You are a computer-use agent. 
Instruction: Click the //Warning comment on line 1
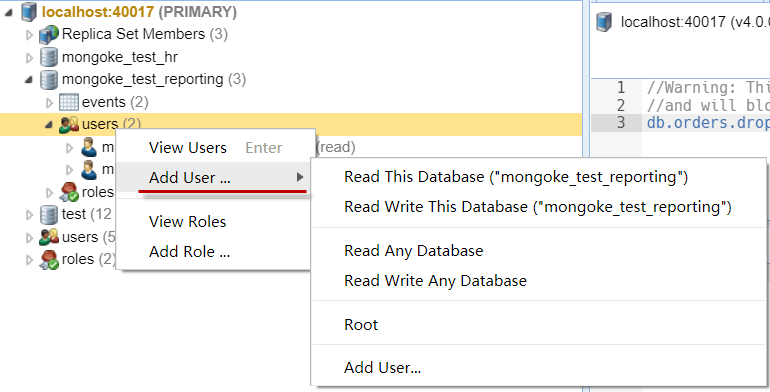point(708,87)
